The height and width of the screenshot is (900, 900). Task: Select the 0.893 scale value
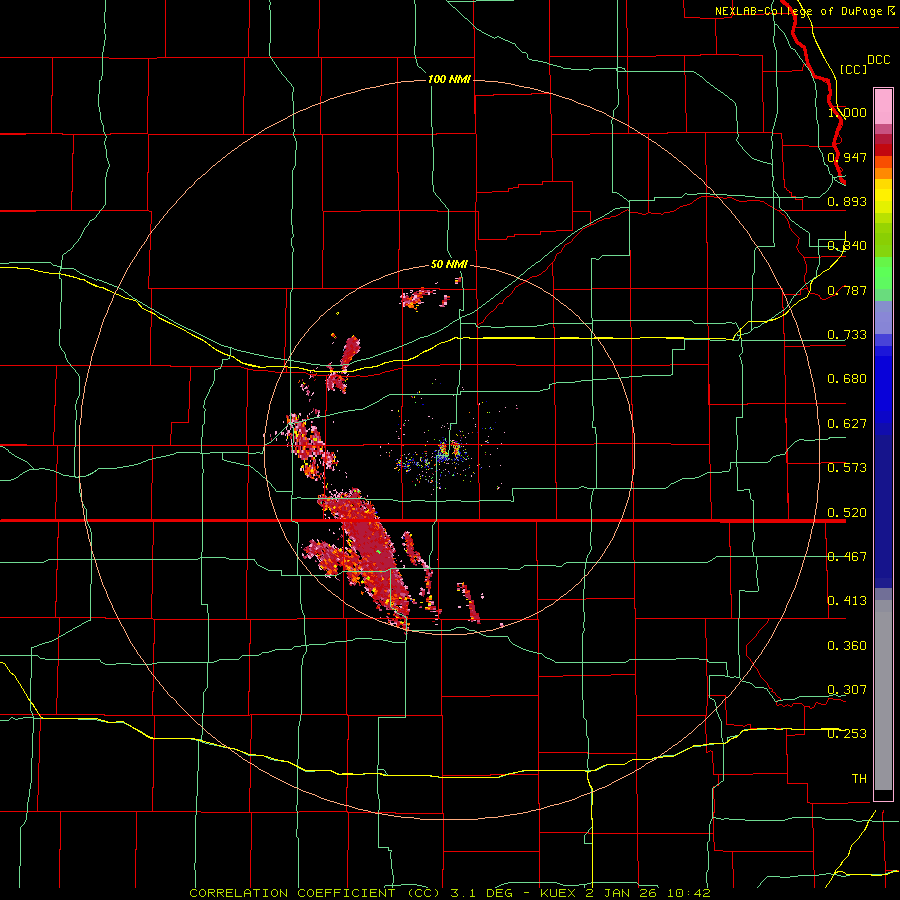(x=847, y=201)
